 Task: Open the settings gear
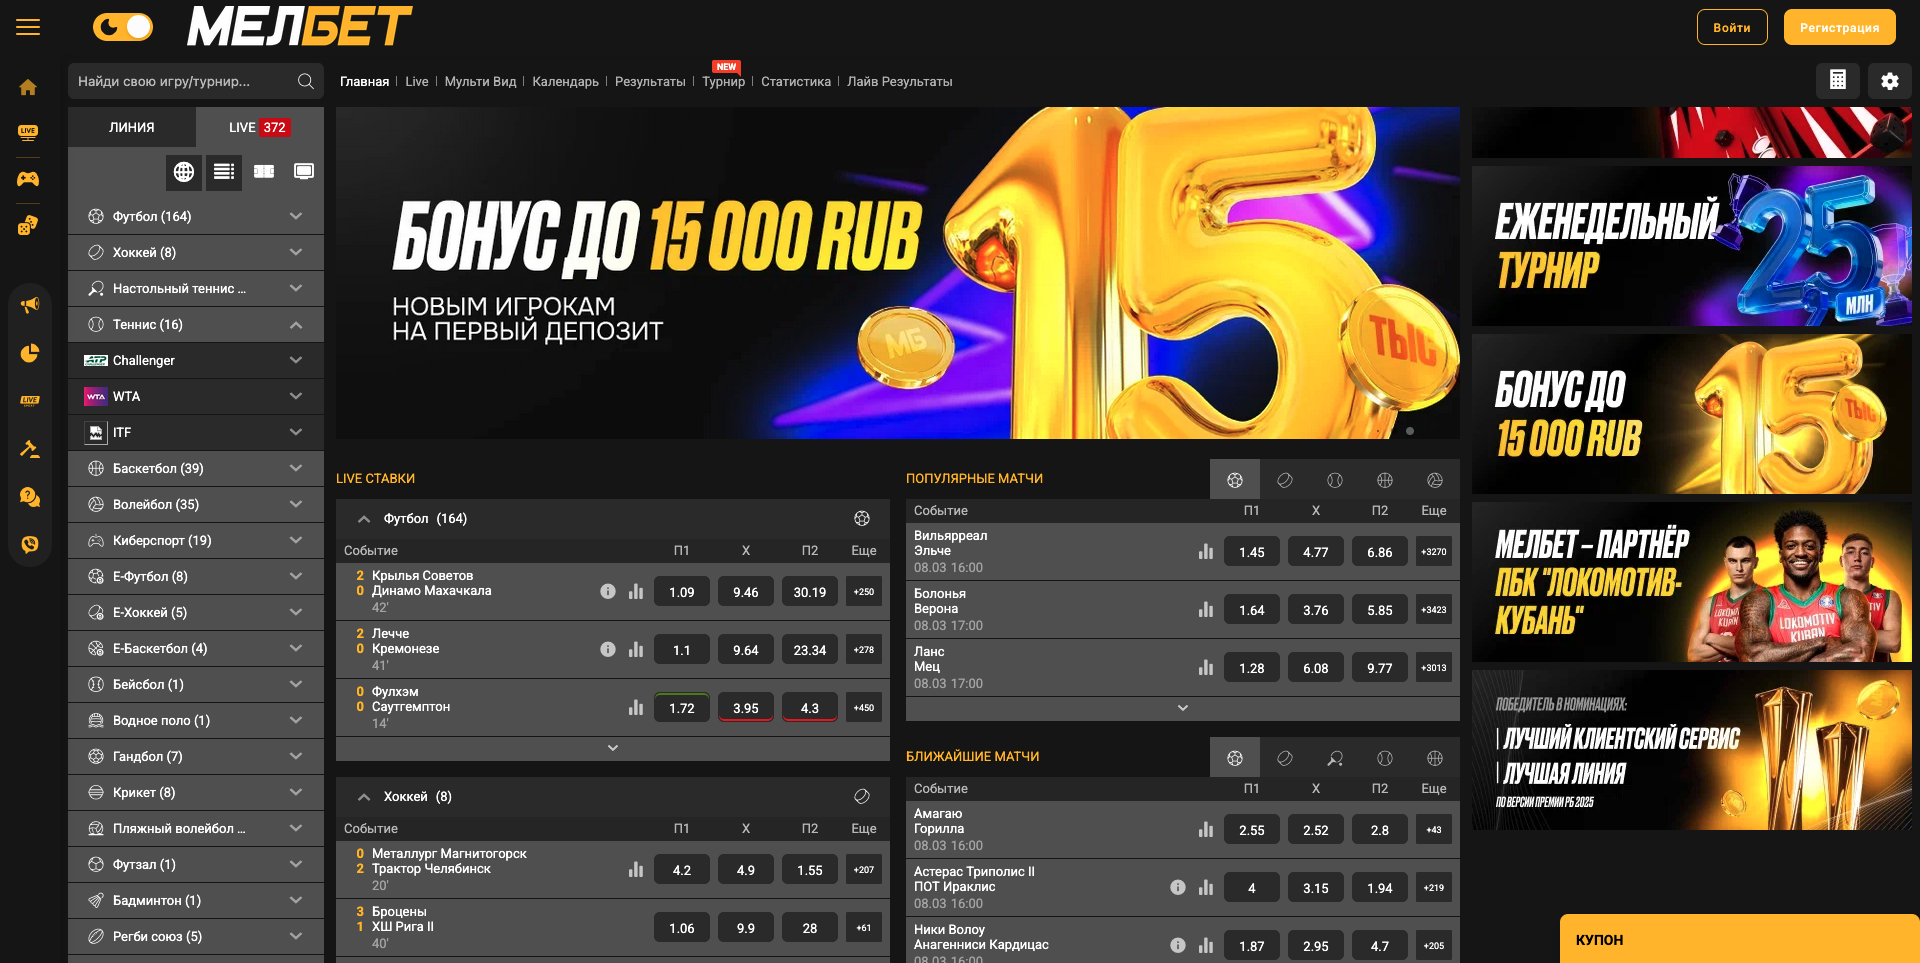[x=1889, y=81]
